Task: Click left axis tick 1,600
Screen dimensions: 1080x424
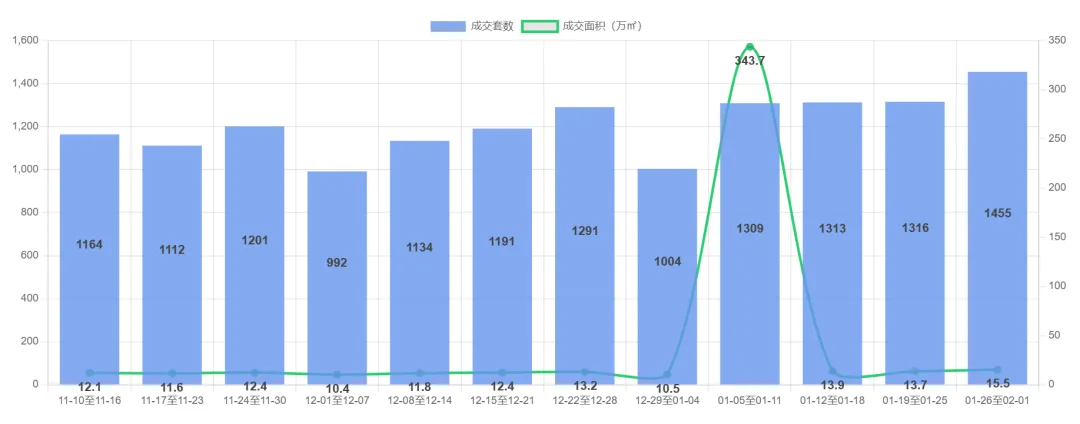Action: coord(25,41)
